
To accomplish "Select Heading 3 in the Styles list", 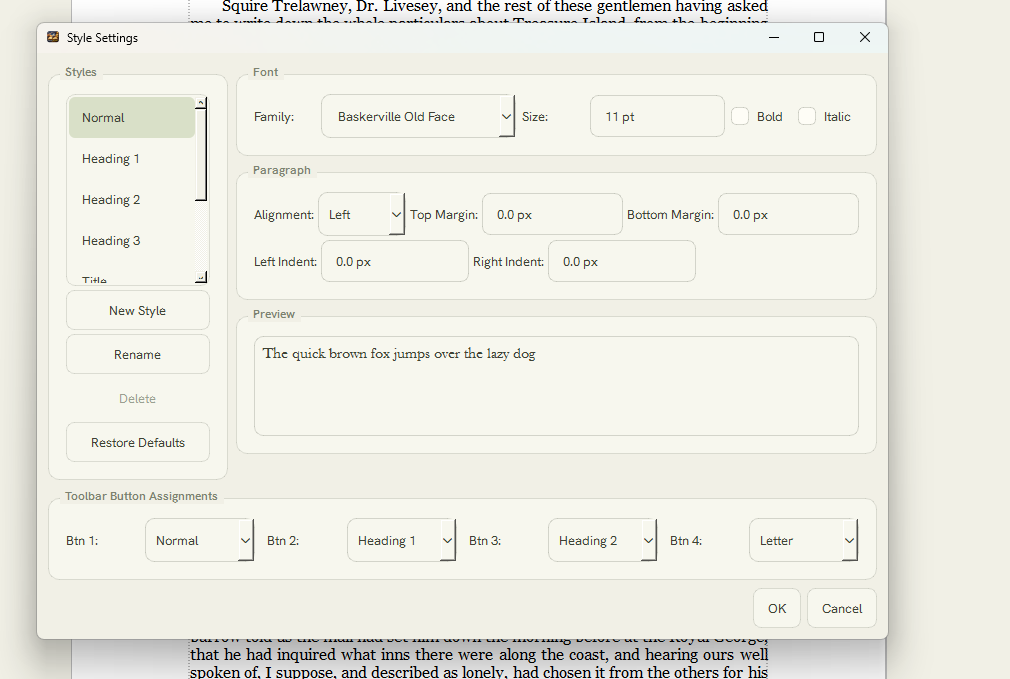I will click(x=132, y=240).
